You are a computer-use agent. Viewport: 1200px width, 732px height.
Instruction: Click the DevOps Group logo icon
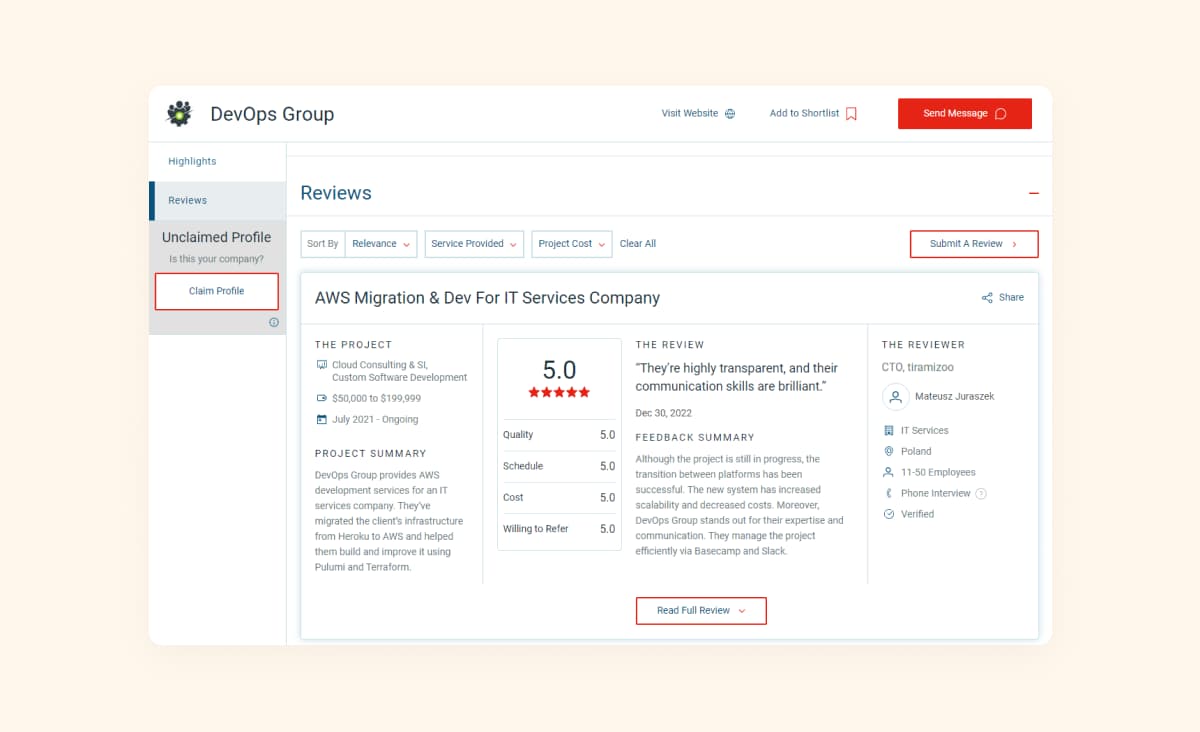click(179, 114)
